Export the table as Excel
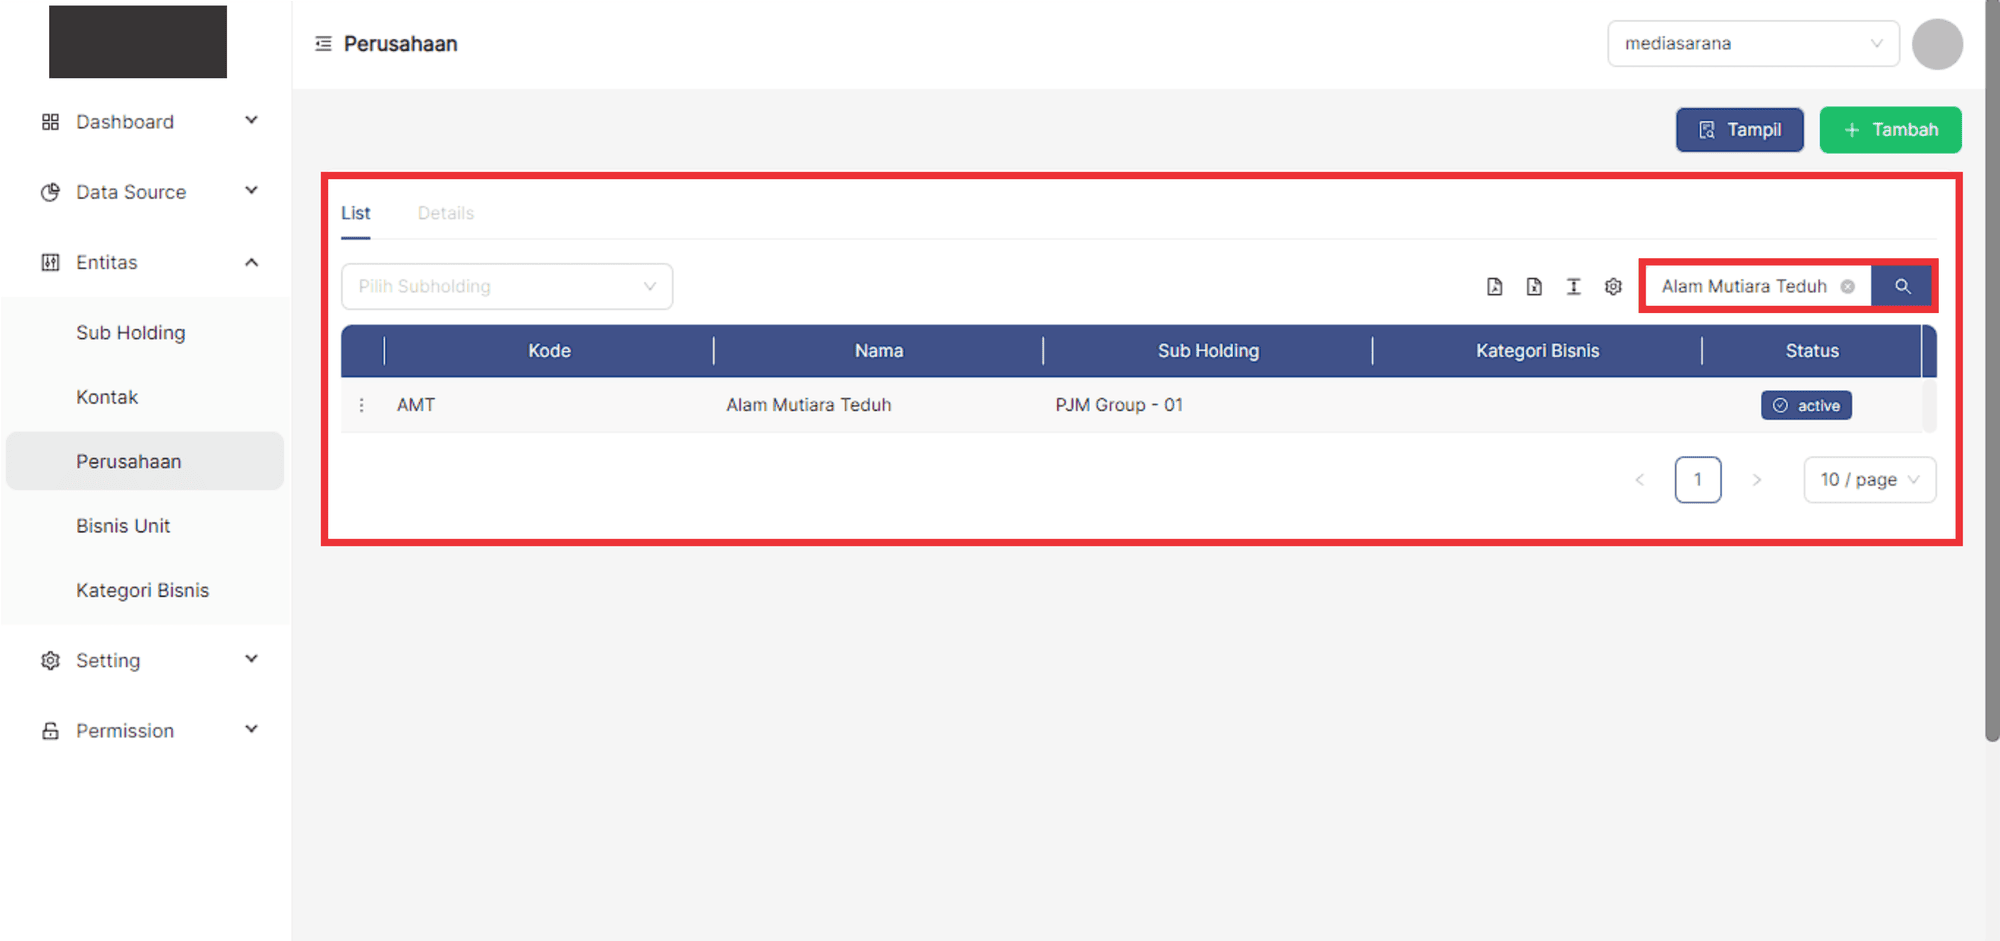 [x=1534, y=287]
